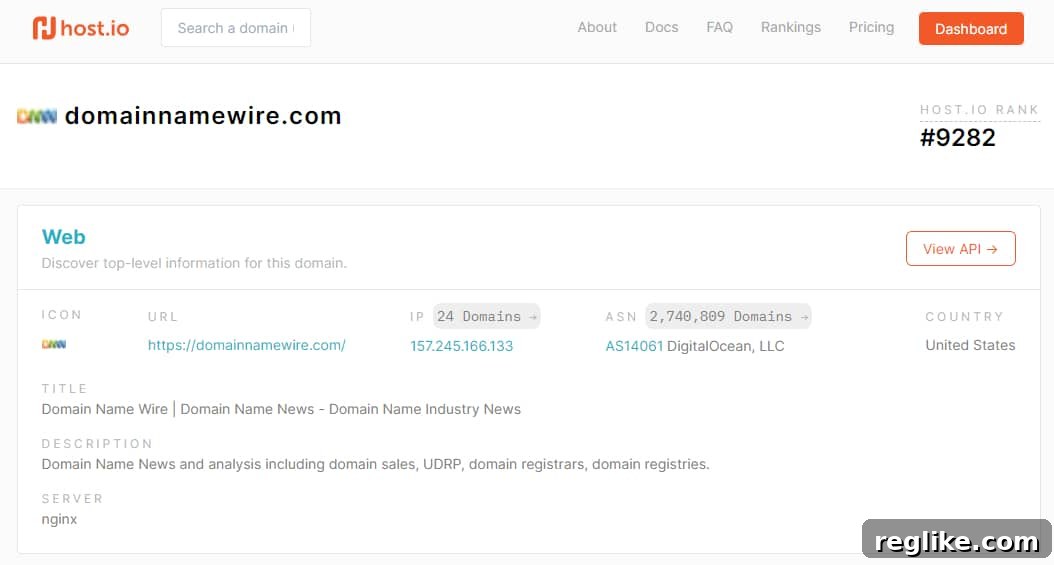Open the Docs menu item

click(661, 28)
